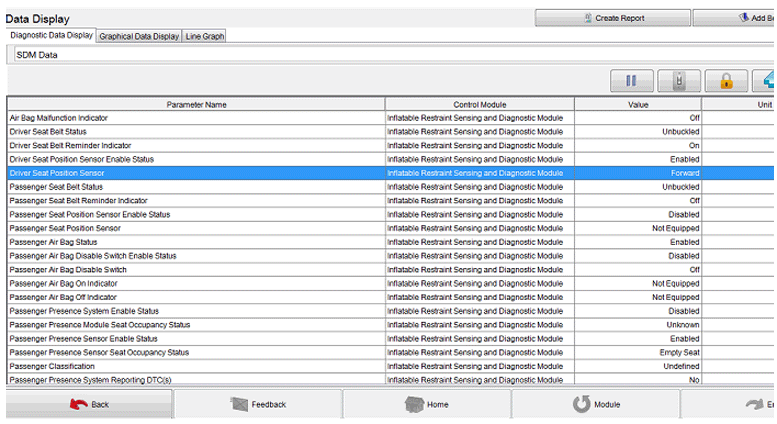Click the Empty Seat value cell
This screenshot has height=424, width=777.
(x=638, y=353)
